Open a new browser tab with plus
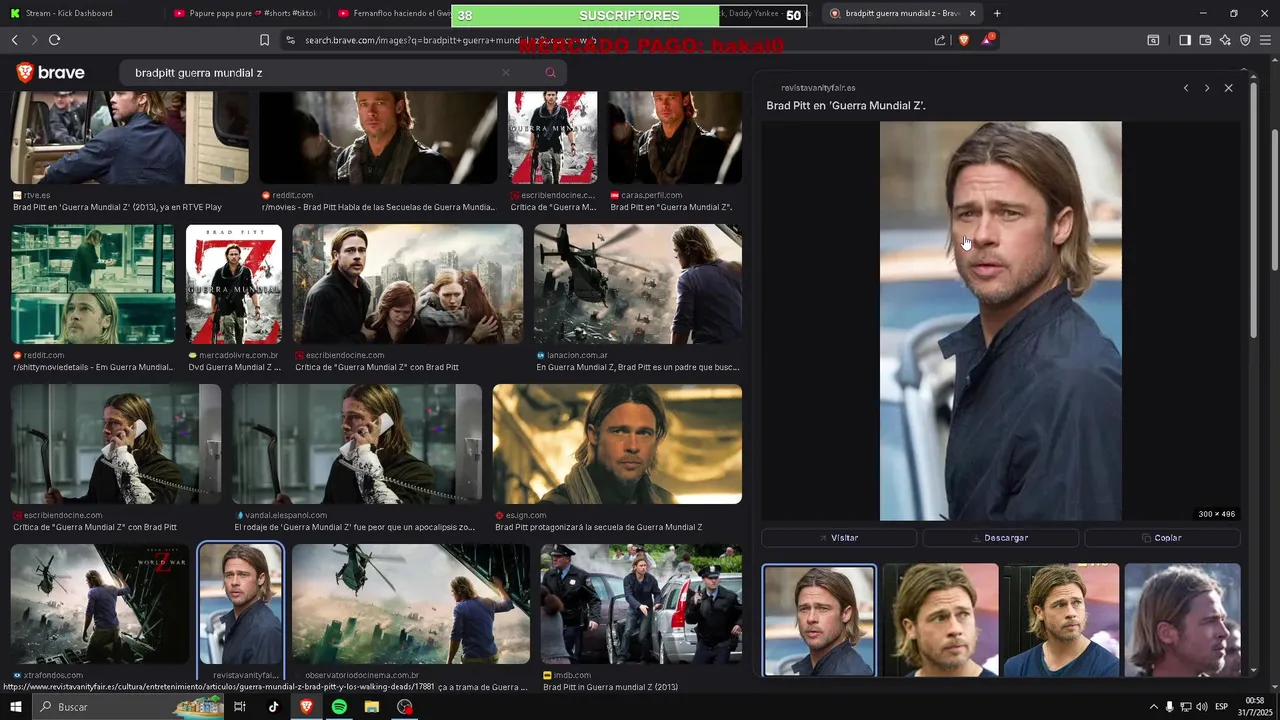 997,13
